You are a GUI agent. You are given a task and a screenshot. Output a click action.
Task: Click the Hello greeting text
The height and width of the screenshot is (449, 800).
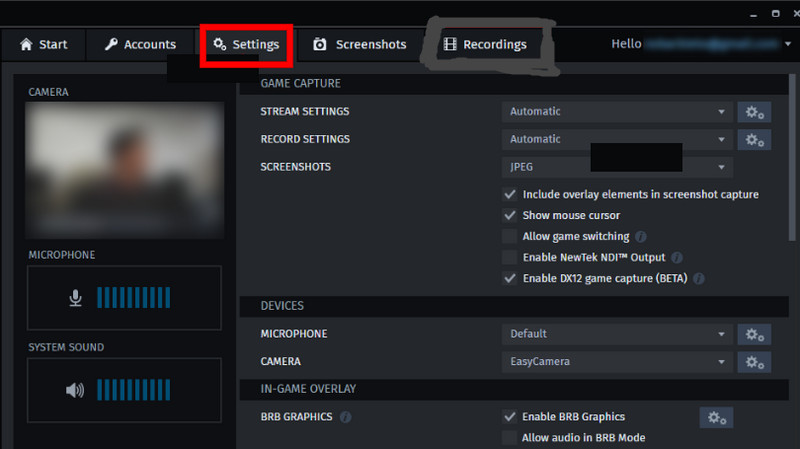pos(626,44)
